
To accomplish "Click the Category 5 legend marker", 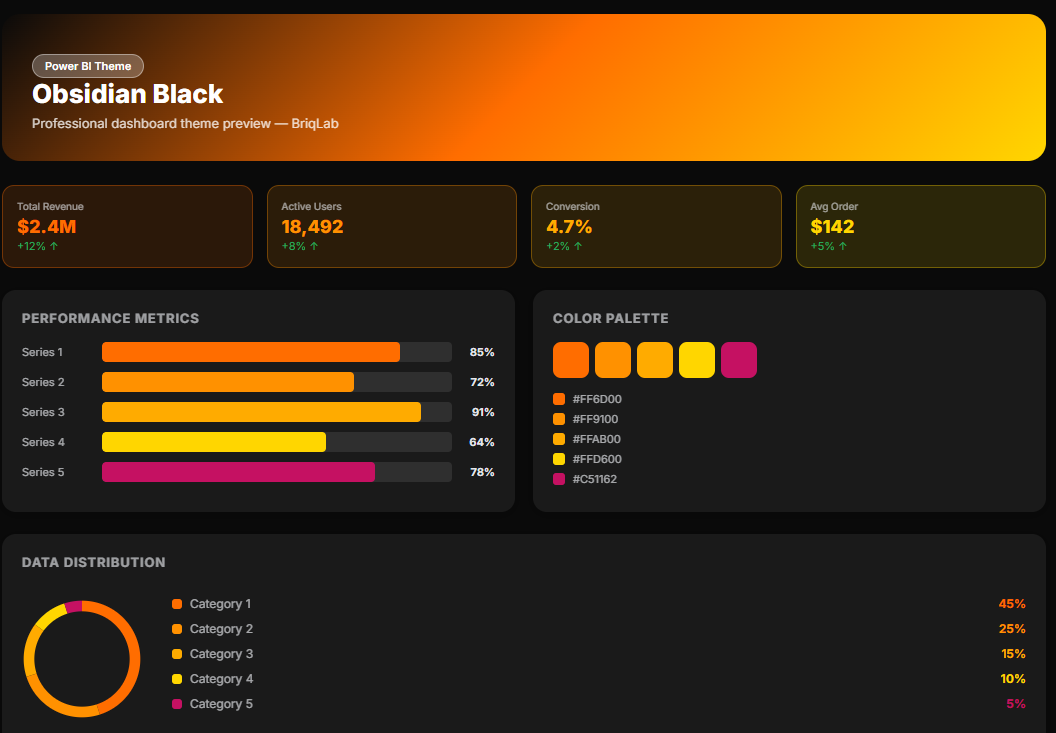I will tap(177, 704).
